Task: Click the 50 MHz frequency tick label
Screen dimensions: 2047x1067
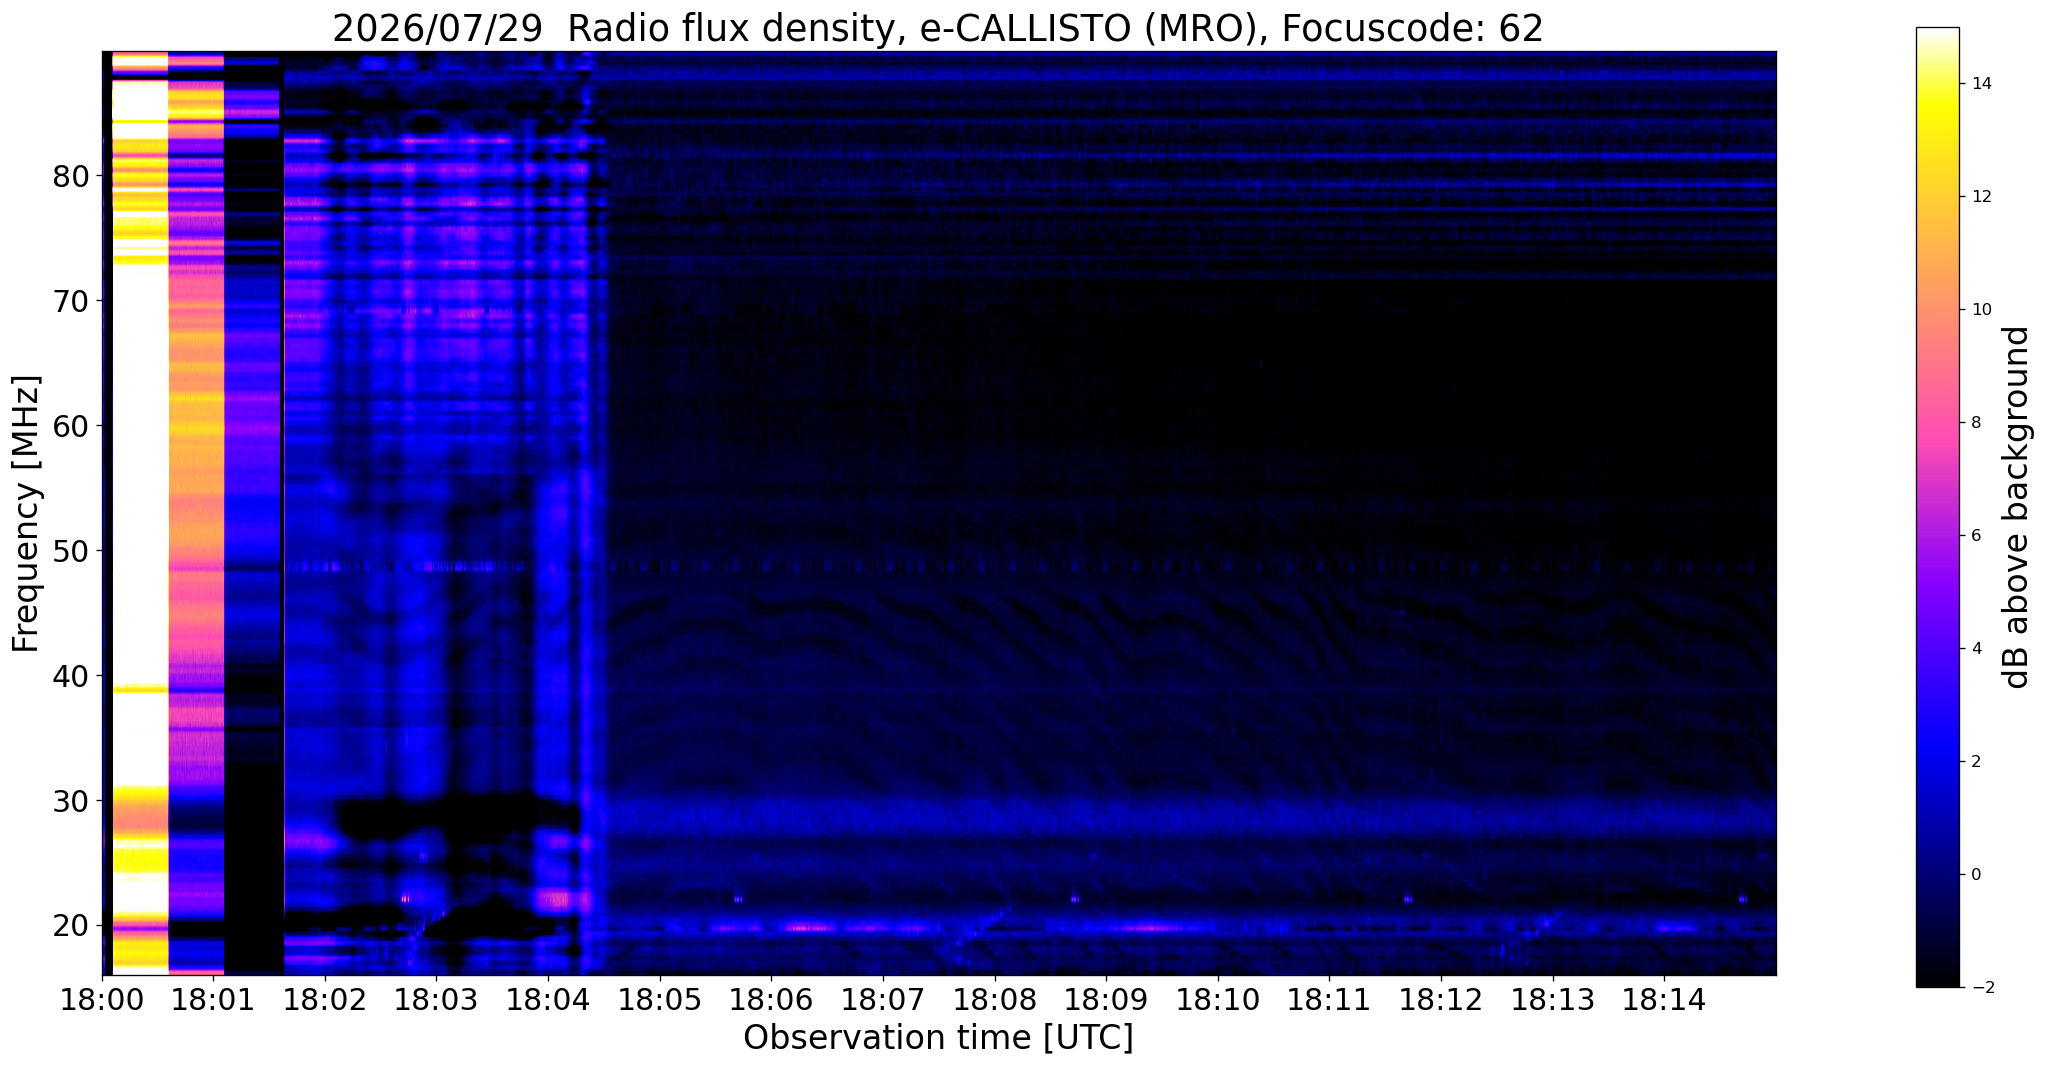Action: pyautogui.click(x=70, y=552)
